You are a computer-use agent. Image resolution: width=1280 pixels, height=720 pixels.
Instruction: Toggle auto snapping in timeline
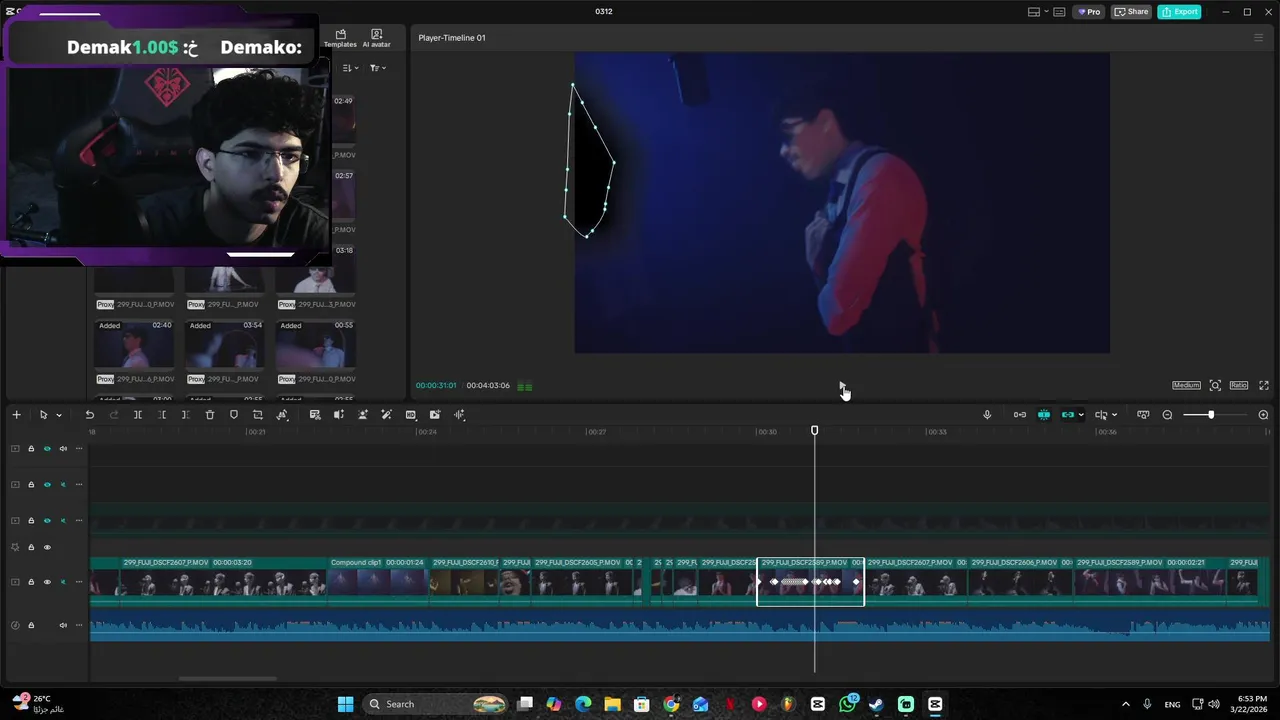(x=1044, y=415)
